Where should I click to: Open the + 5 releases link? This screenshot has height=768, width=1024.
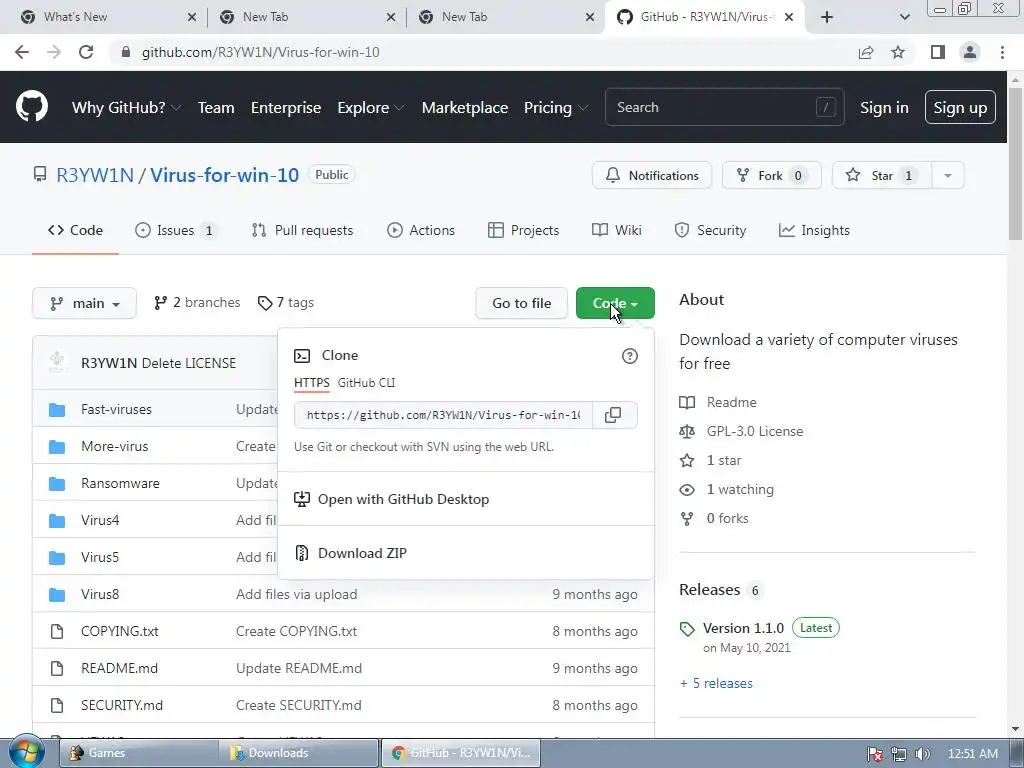[x=716, y=683]
